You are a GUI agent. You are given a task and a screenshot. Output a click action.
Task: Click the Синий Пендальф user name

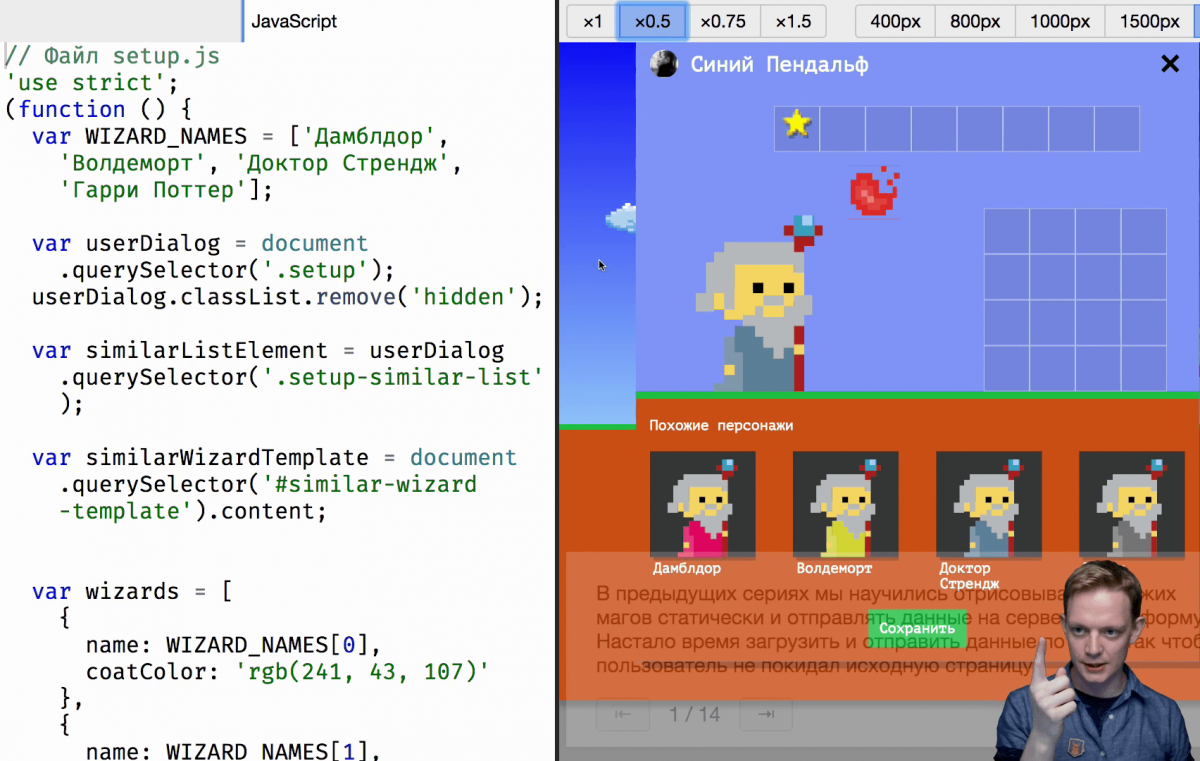pyautogui.click(x=779, y=65)
